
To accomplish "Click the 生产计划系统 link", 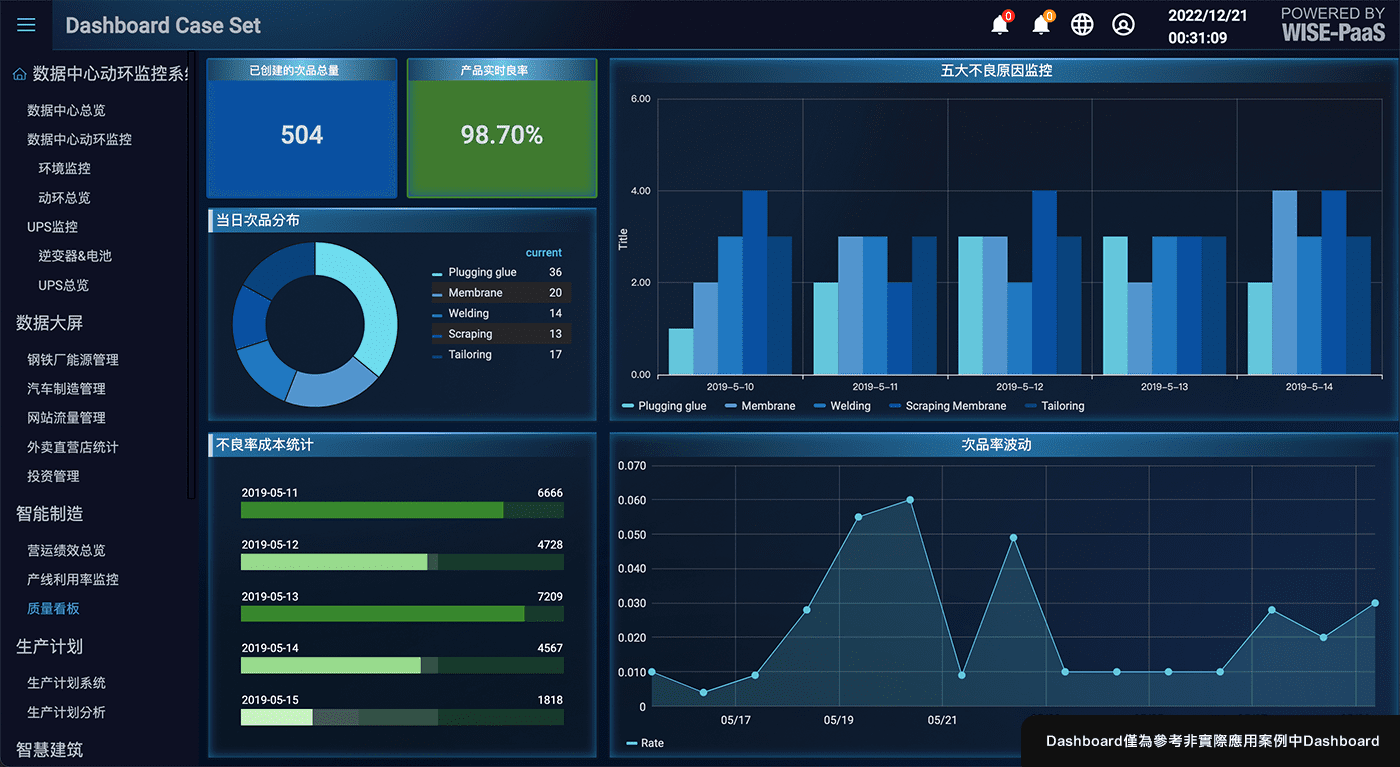I will (66, 683).
